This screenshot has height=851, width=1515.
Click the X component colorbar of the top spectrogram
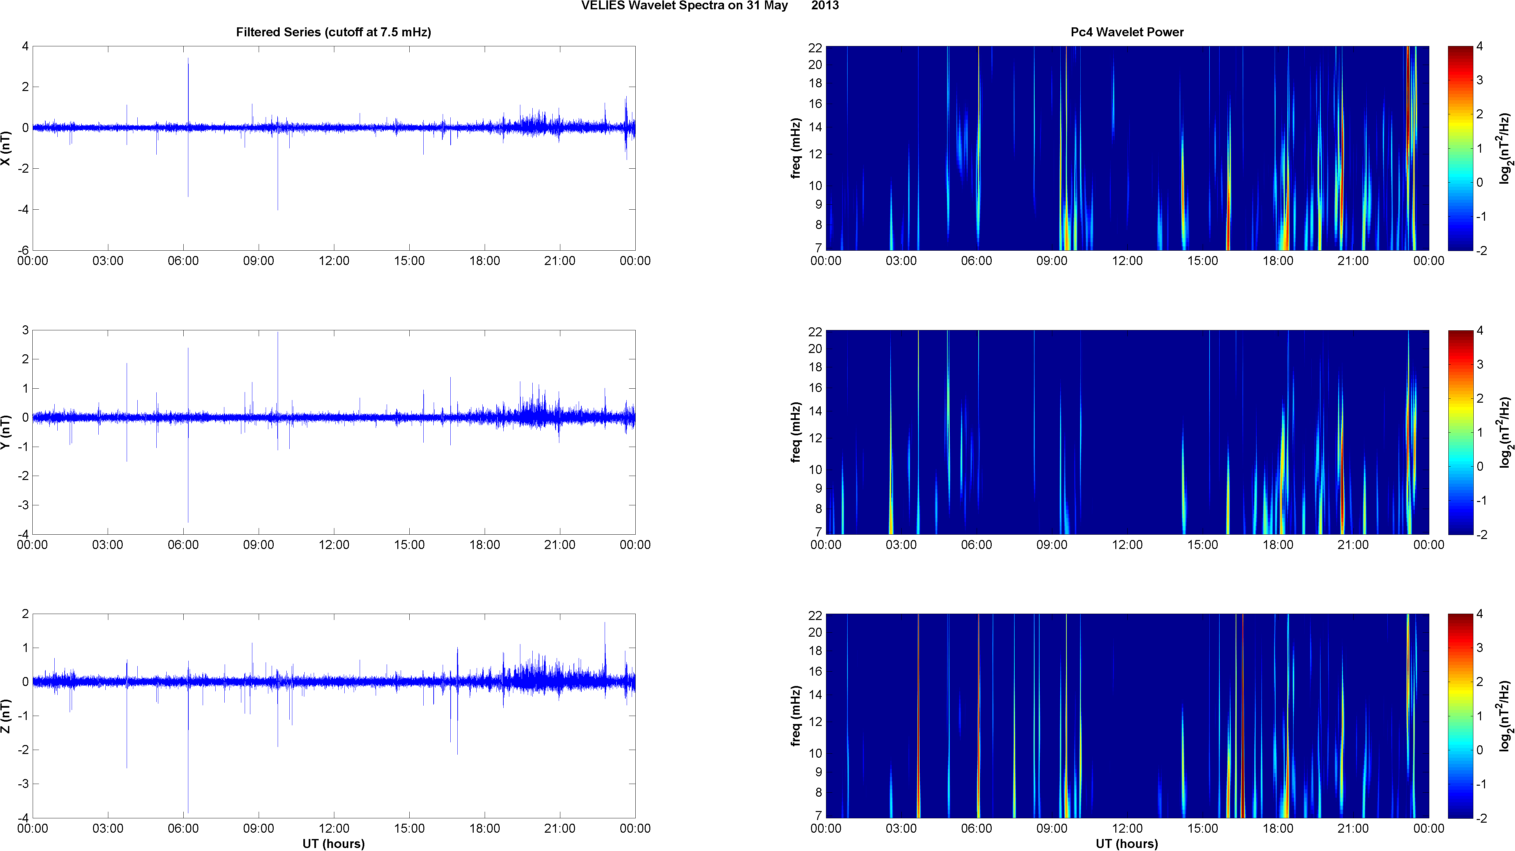[1460, 148]
